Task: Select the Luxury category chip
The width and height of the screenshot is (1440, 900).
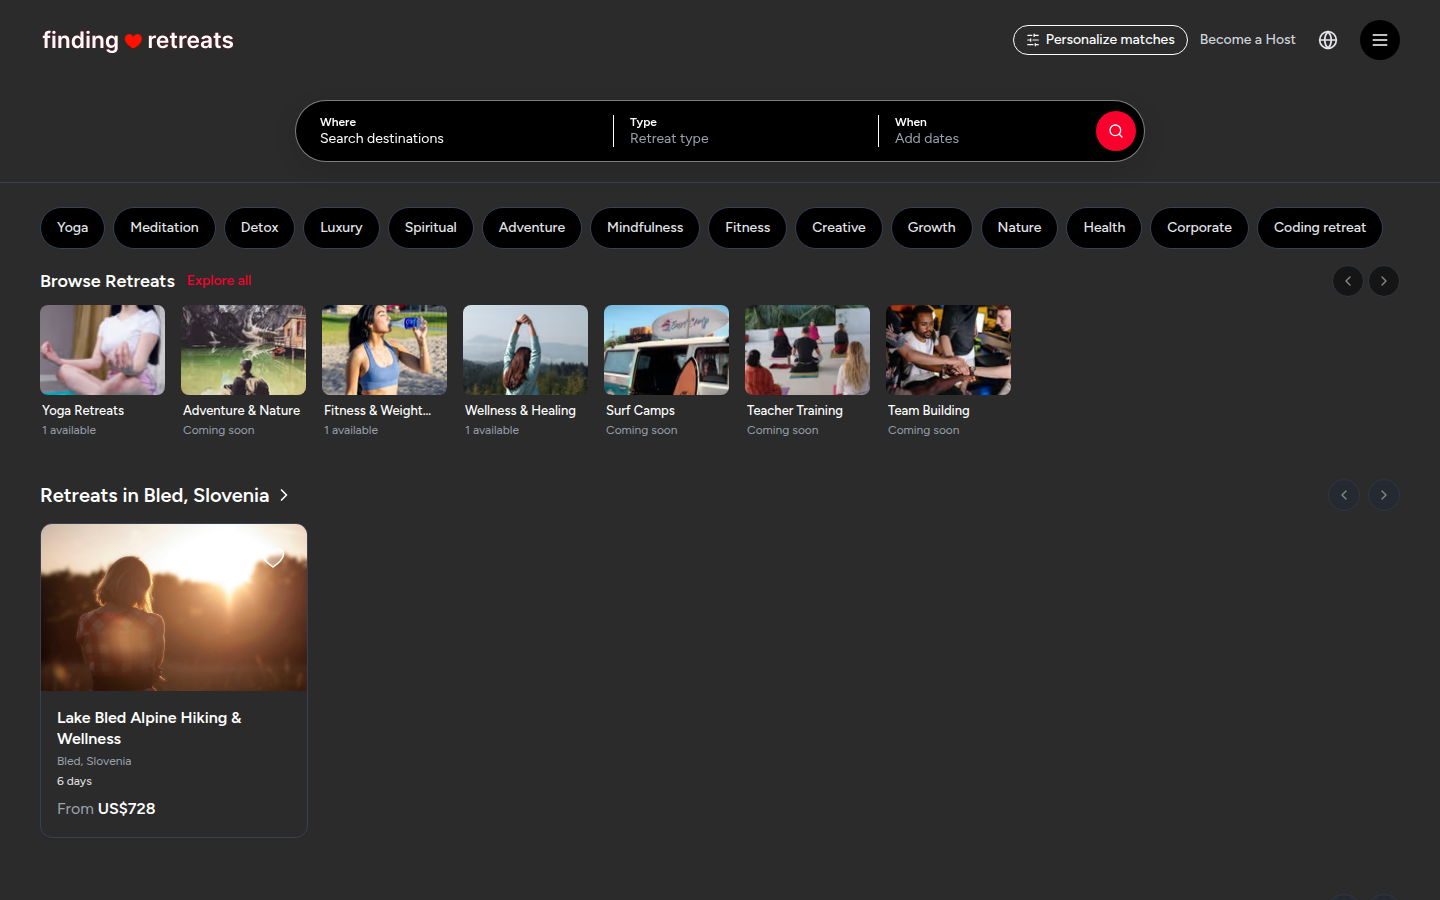Action: click(341, 228)
